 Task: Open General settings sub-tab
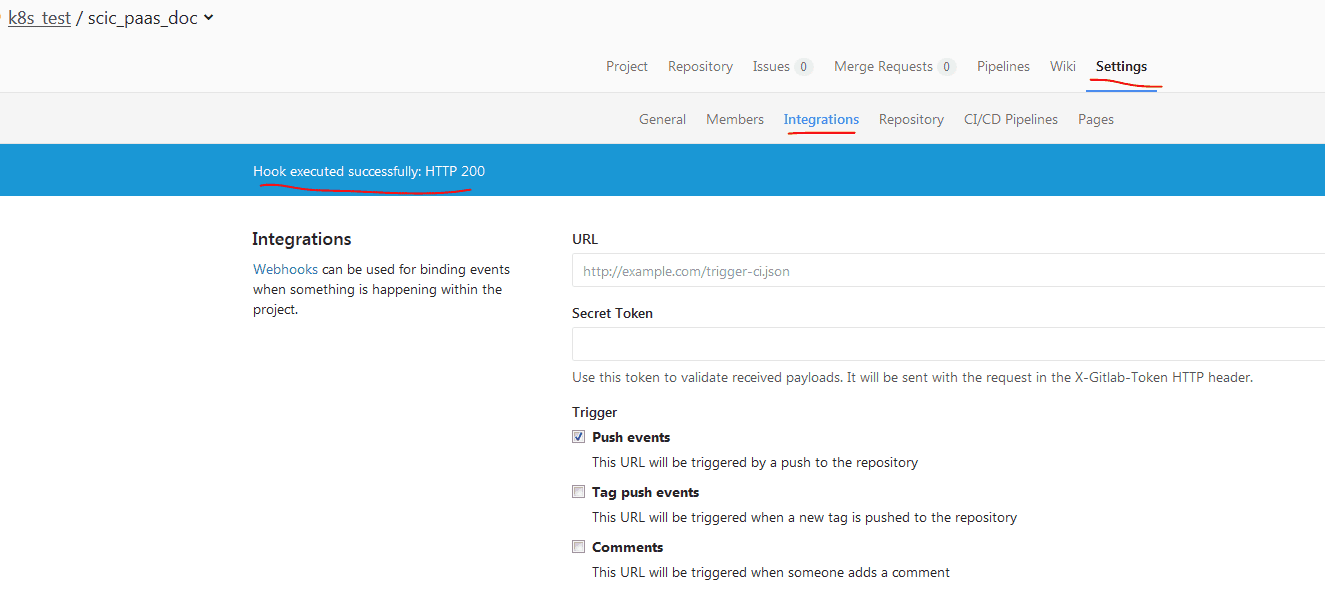[x=662, y=119]
